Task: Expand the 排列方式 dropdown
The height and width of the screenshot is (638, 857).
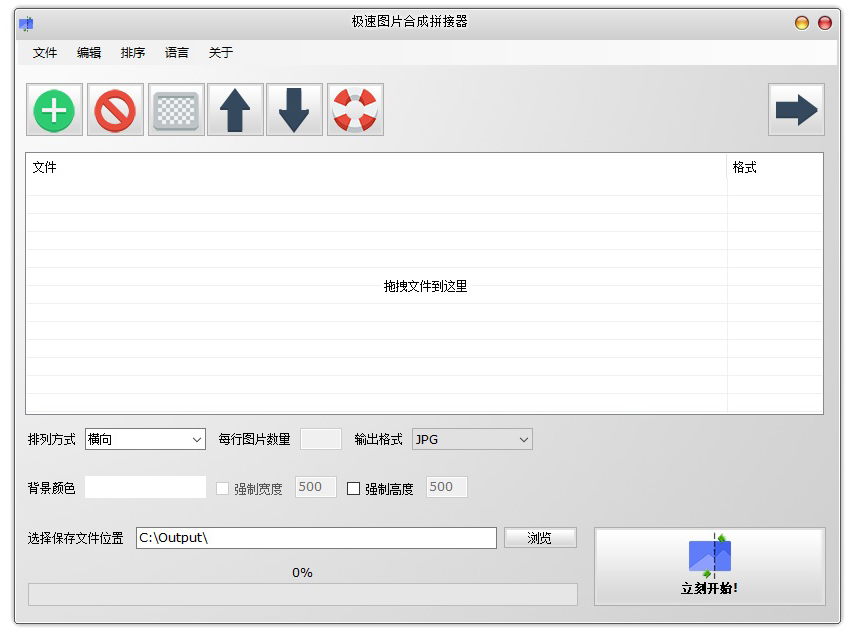Action: point(146,439)
